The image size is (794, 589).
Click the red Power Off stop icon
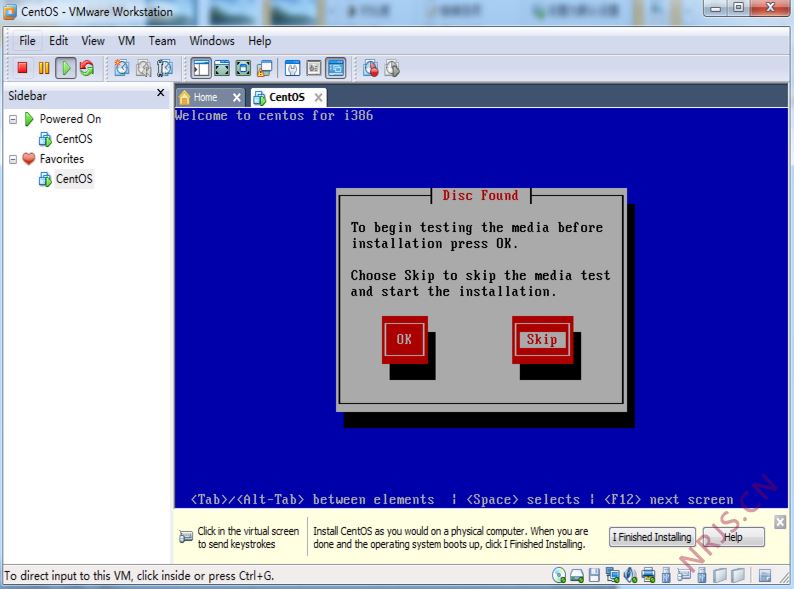pyautogui.click(x=22, y=68)
